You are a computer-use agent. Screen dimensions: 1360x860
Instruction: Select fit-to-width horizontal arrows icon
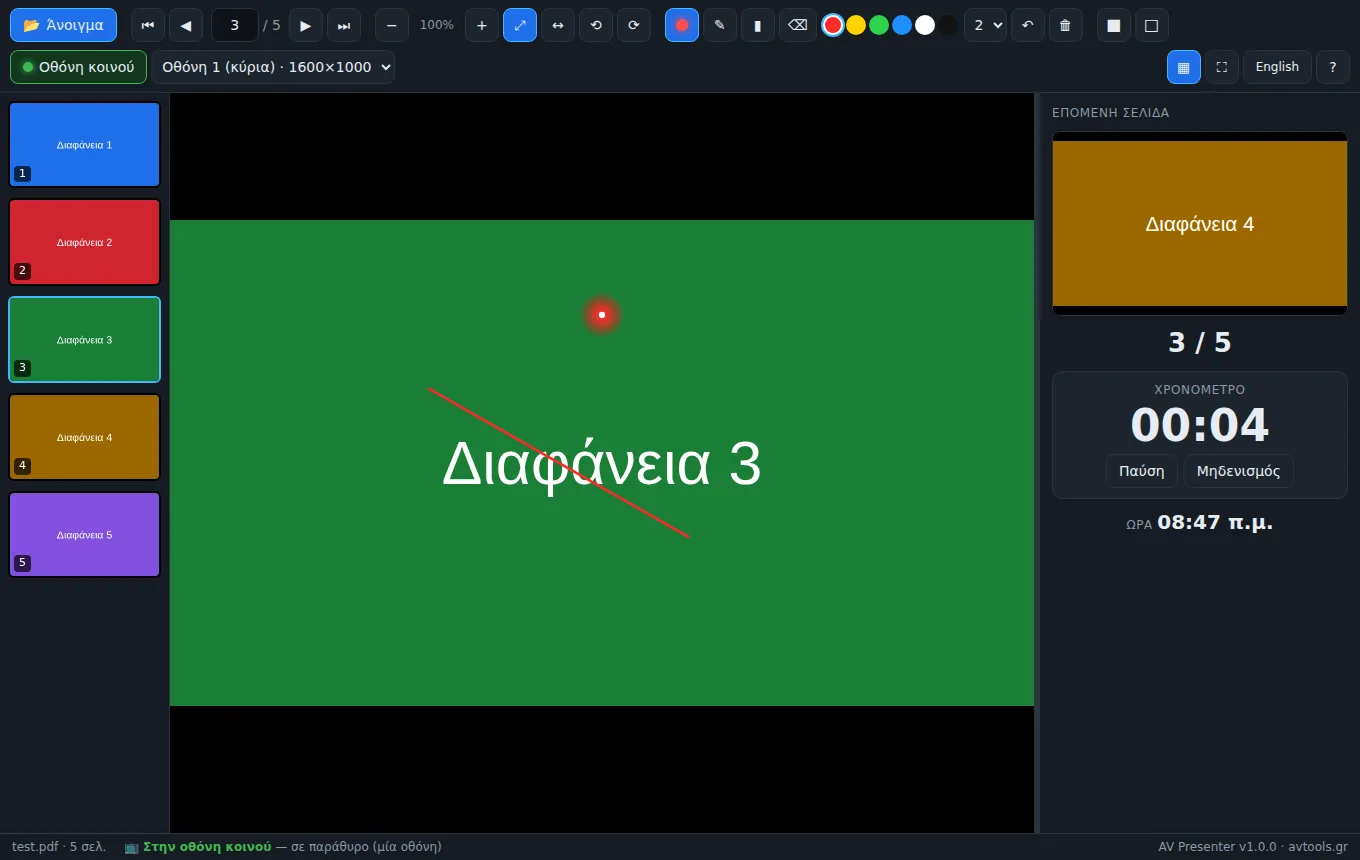(x=558, y=25)
